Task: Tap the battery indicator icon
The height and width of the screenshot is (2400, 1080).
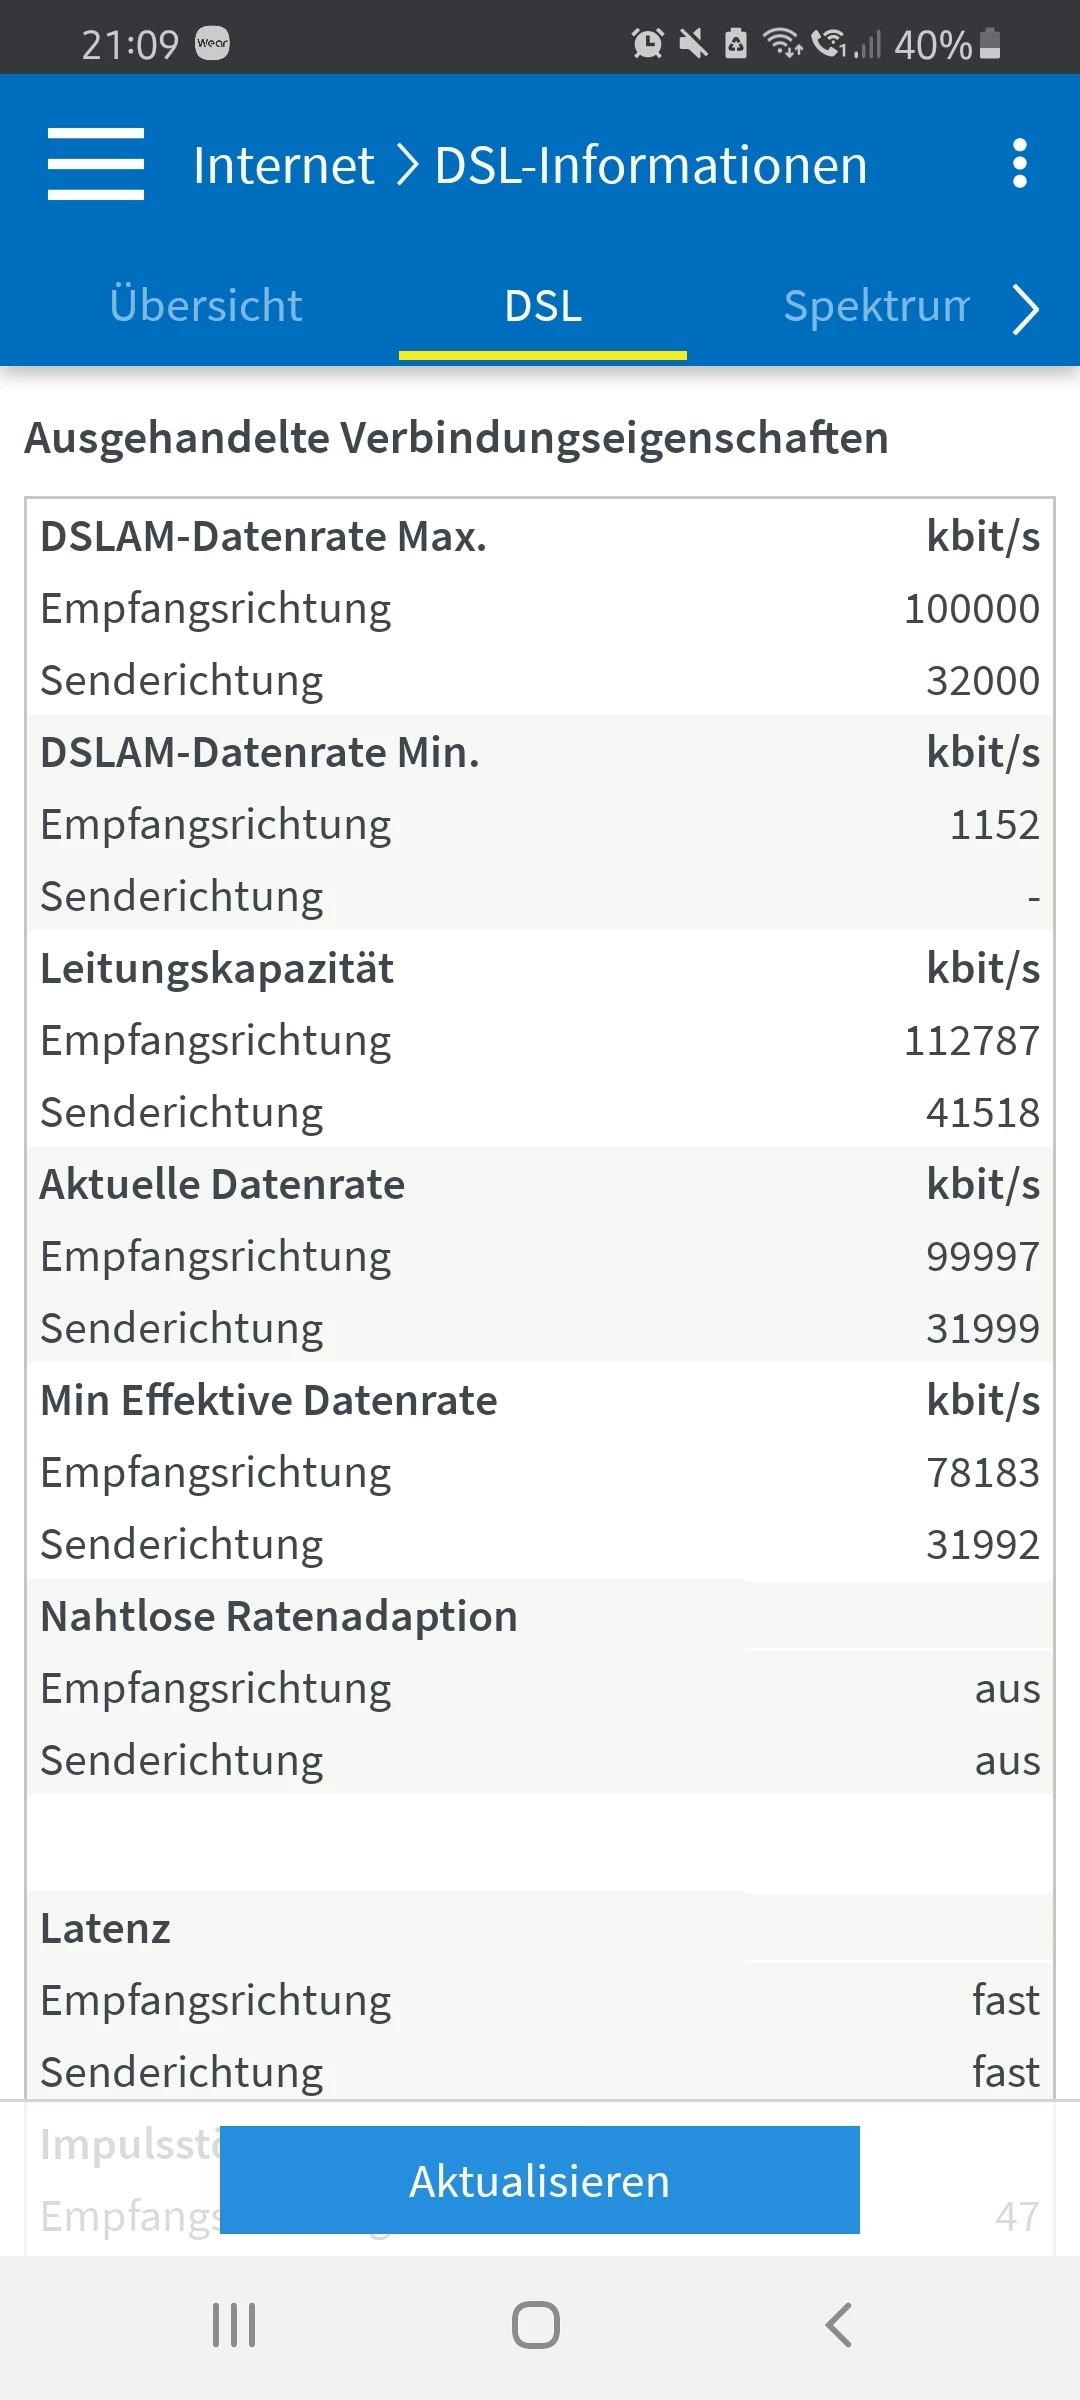Action: 990,43
